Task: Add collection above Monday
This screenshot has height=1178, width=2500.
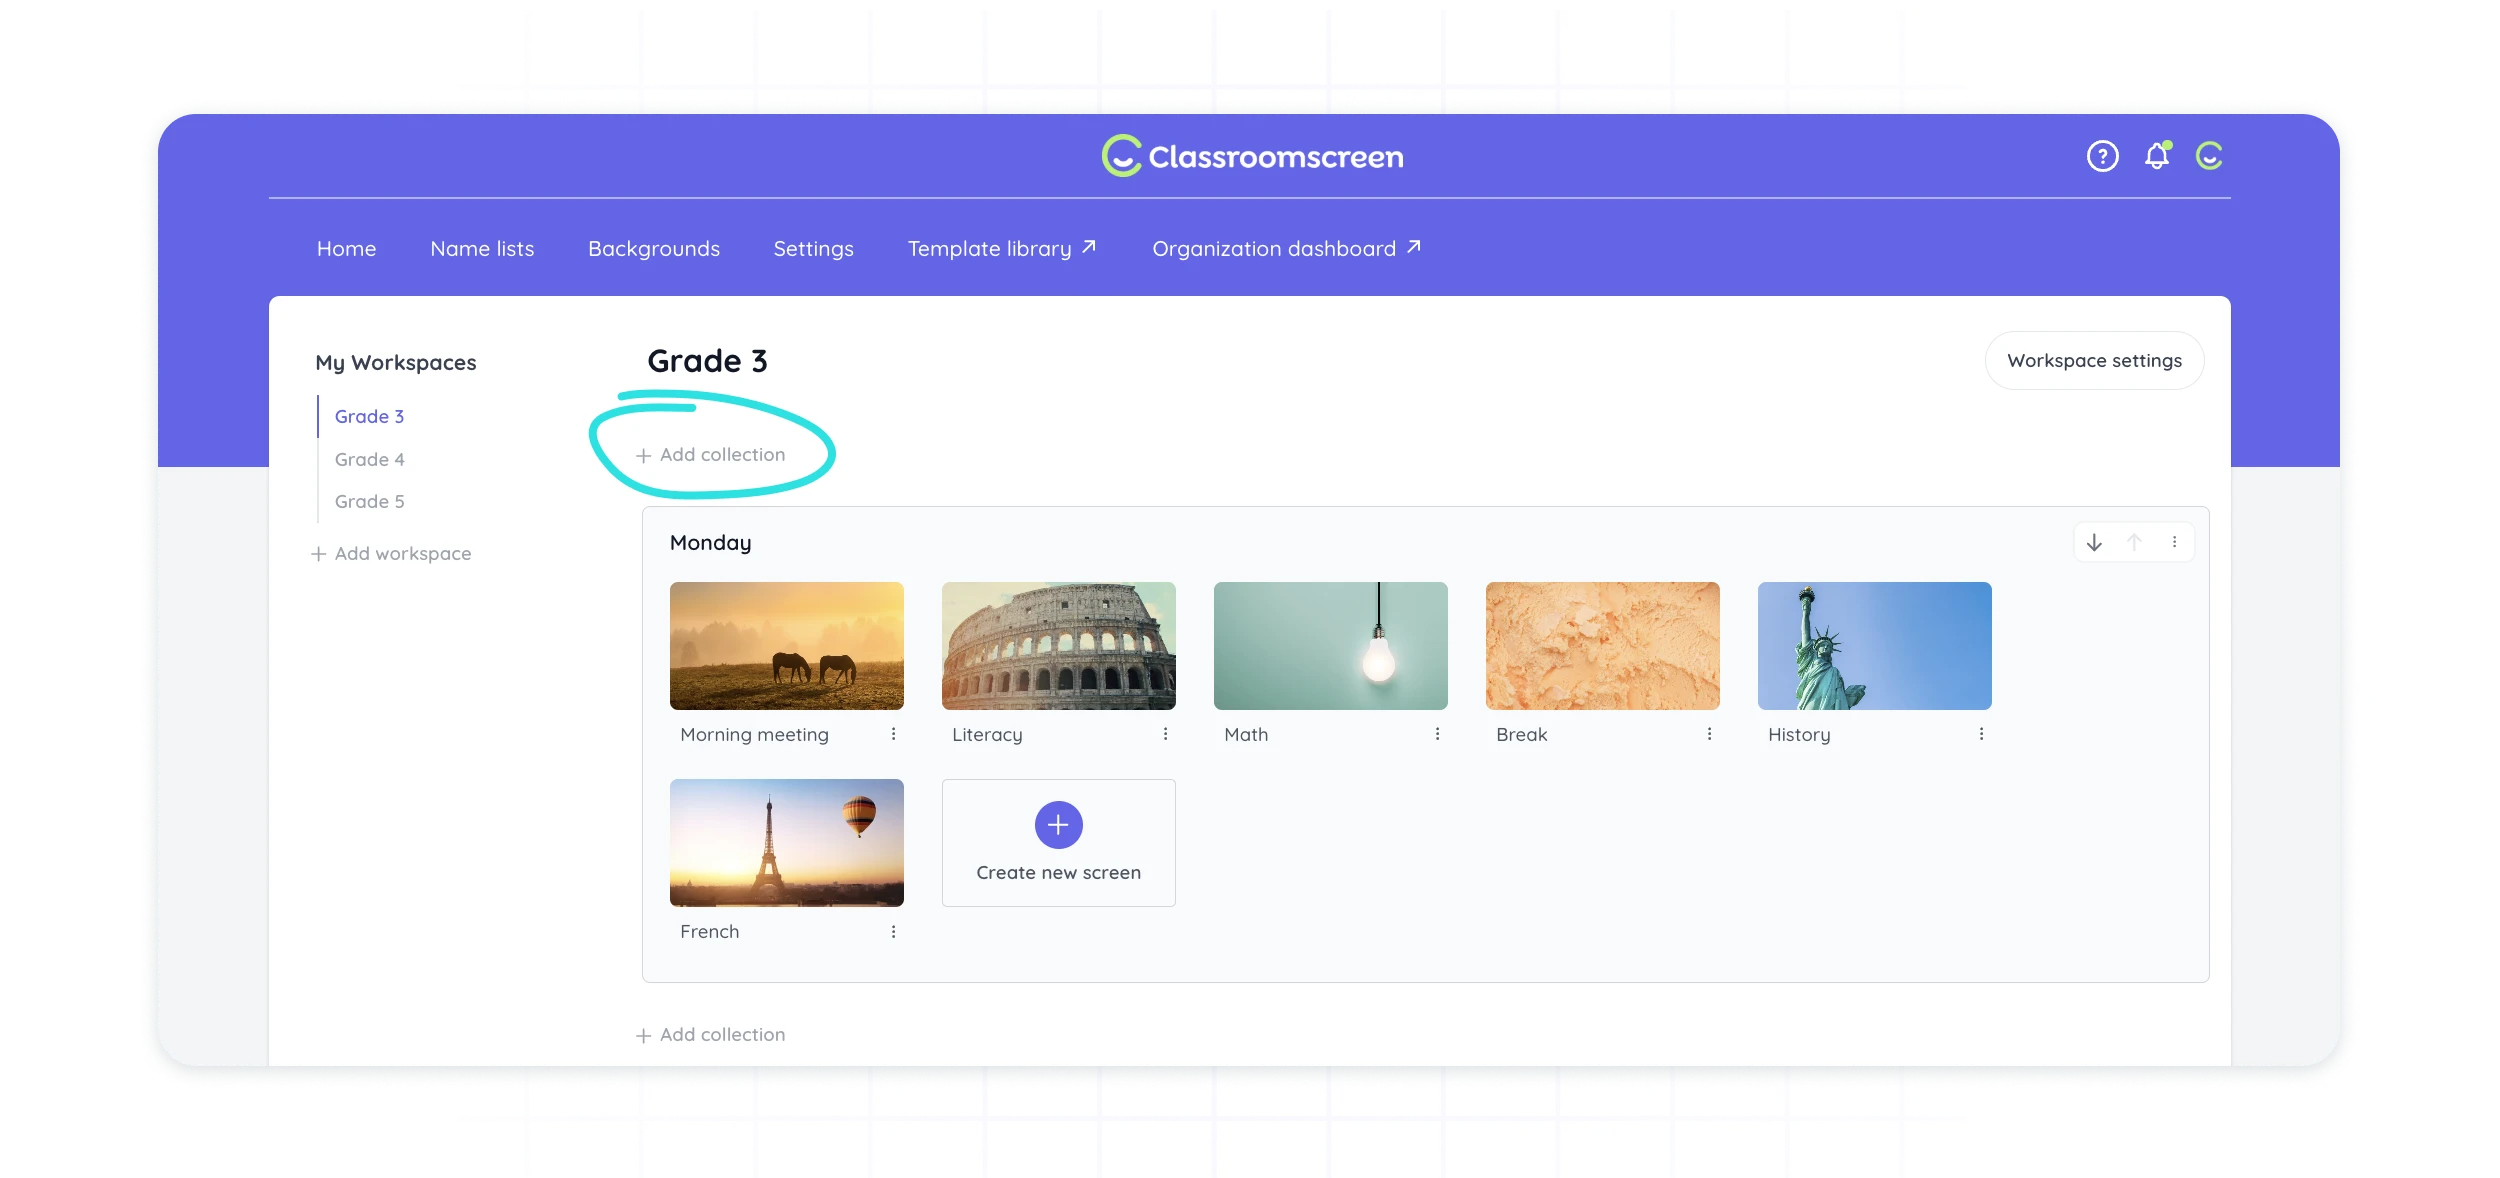Action: [x=710, y=454]
